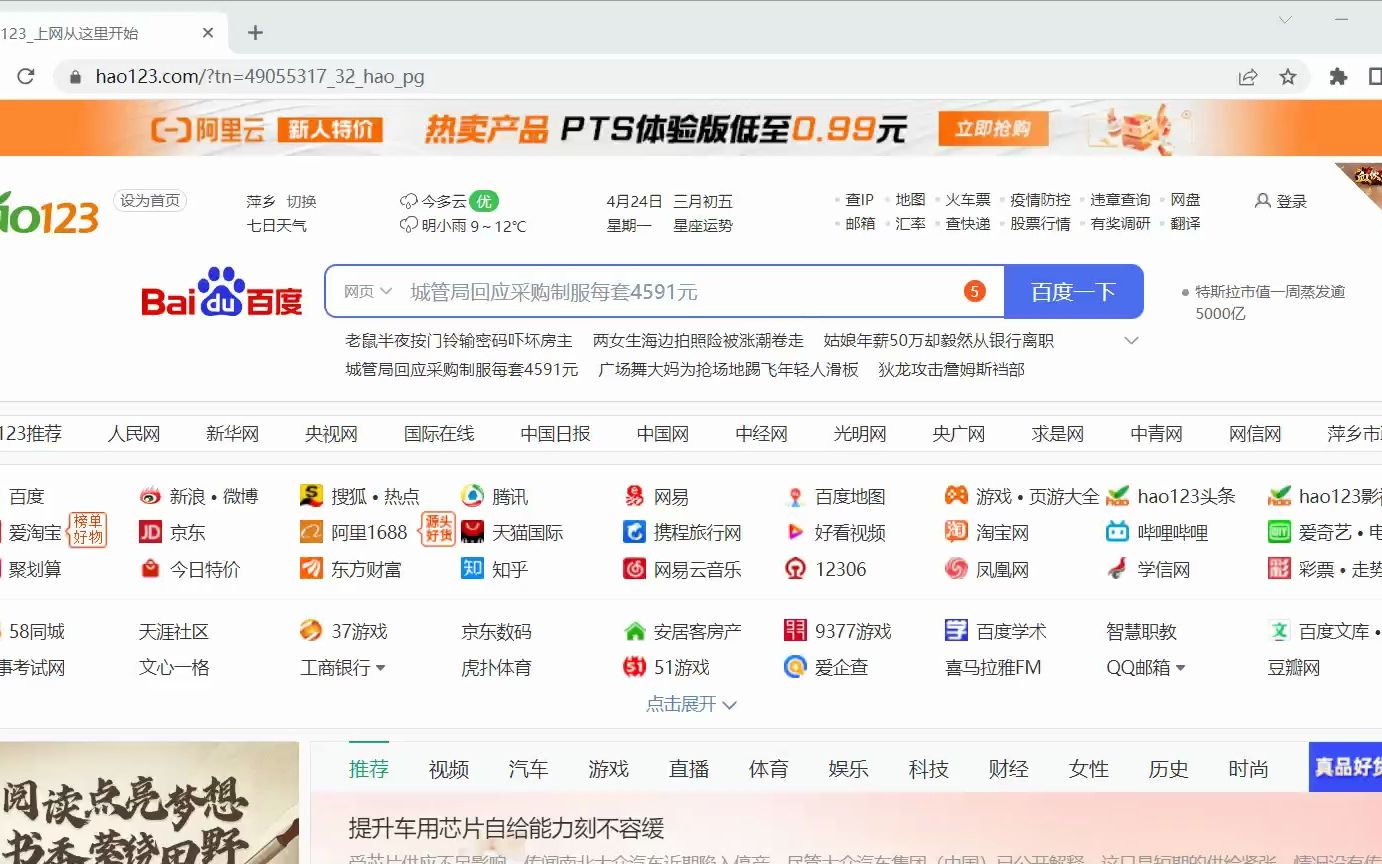Screen dimensions: 1382x864
Task: Open the 阿里1688 icon
Action: pyautogui.click(x=312, y=532)
